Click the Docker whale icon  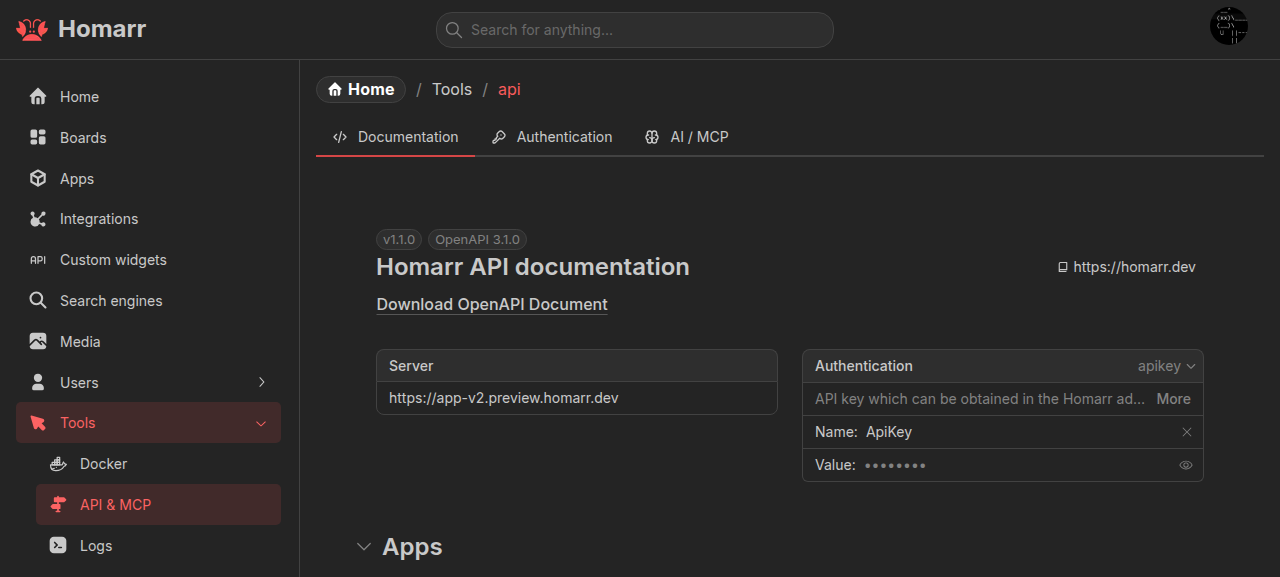pyautogui.click(x=59, y=464)
